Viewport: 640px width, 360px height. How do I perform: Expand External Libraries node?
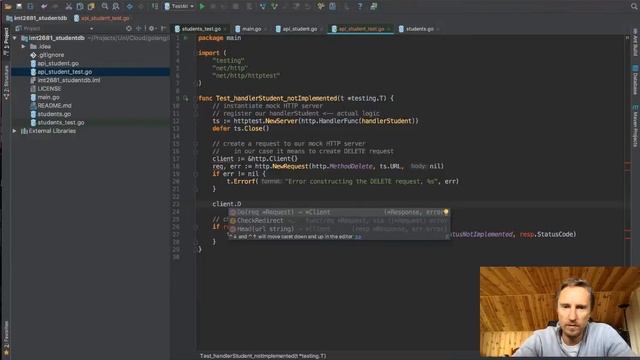[x=15, y=131]
